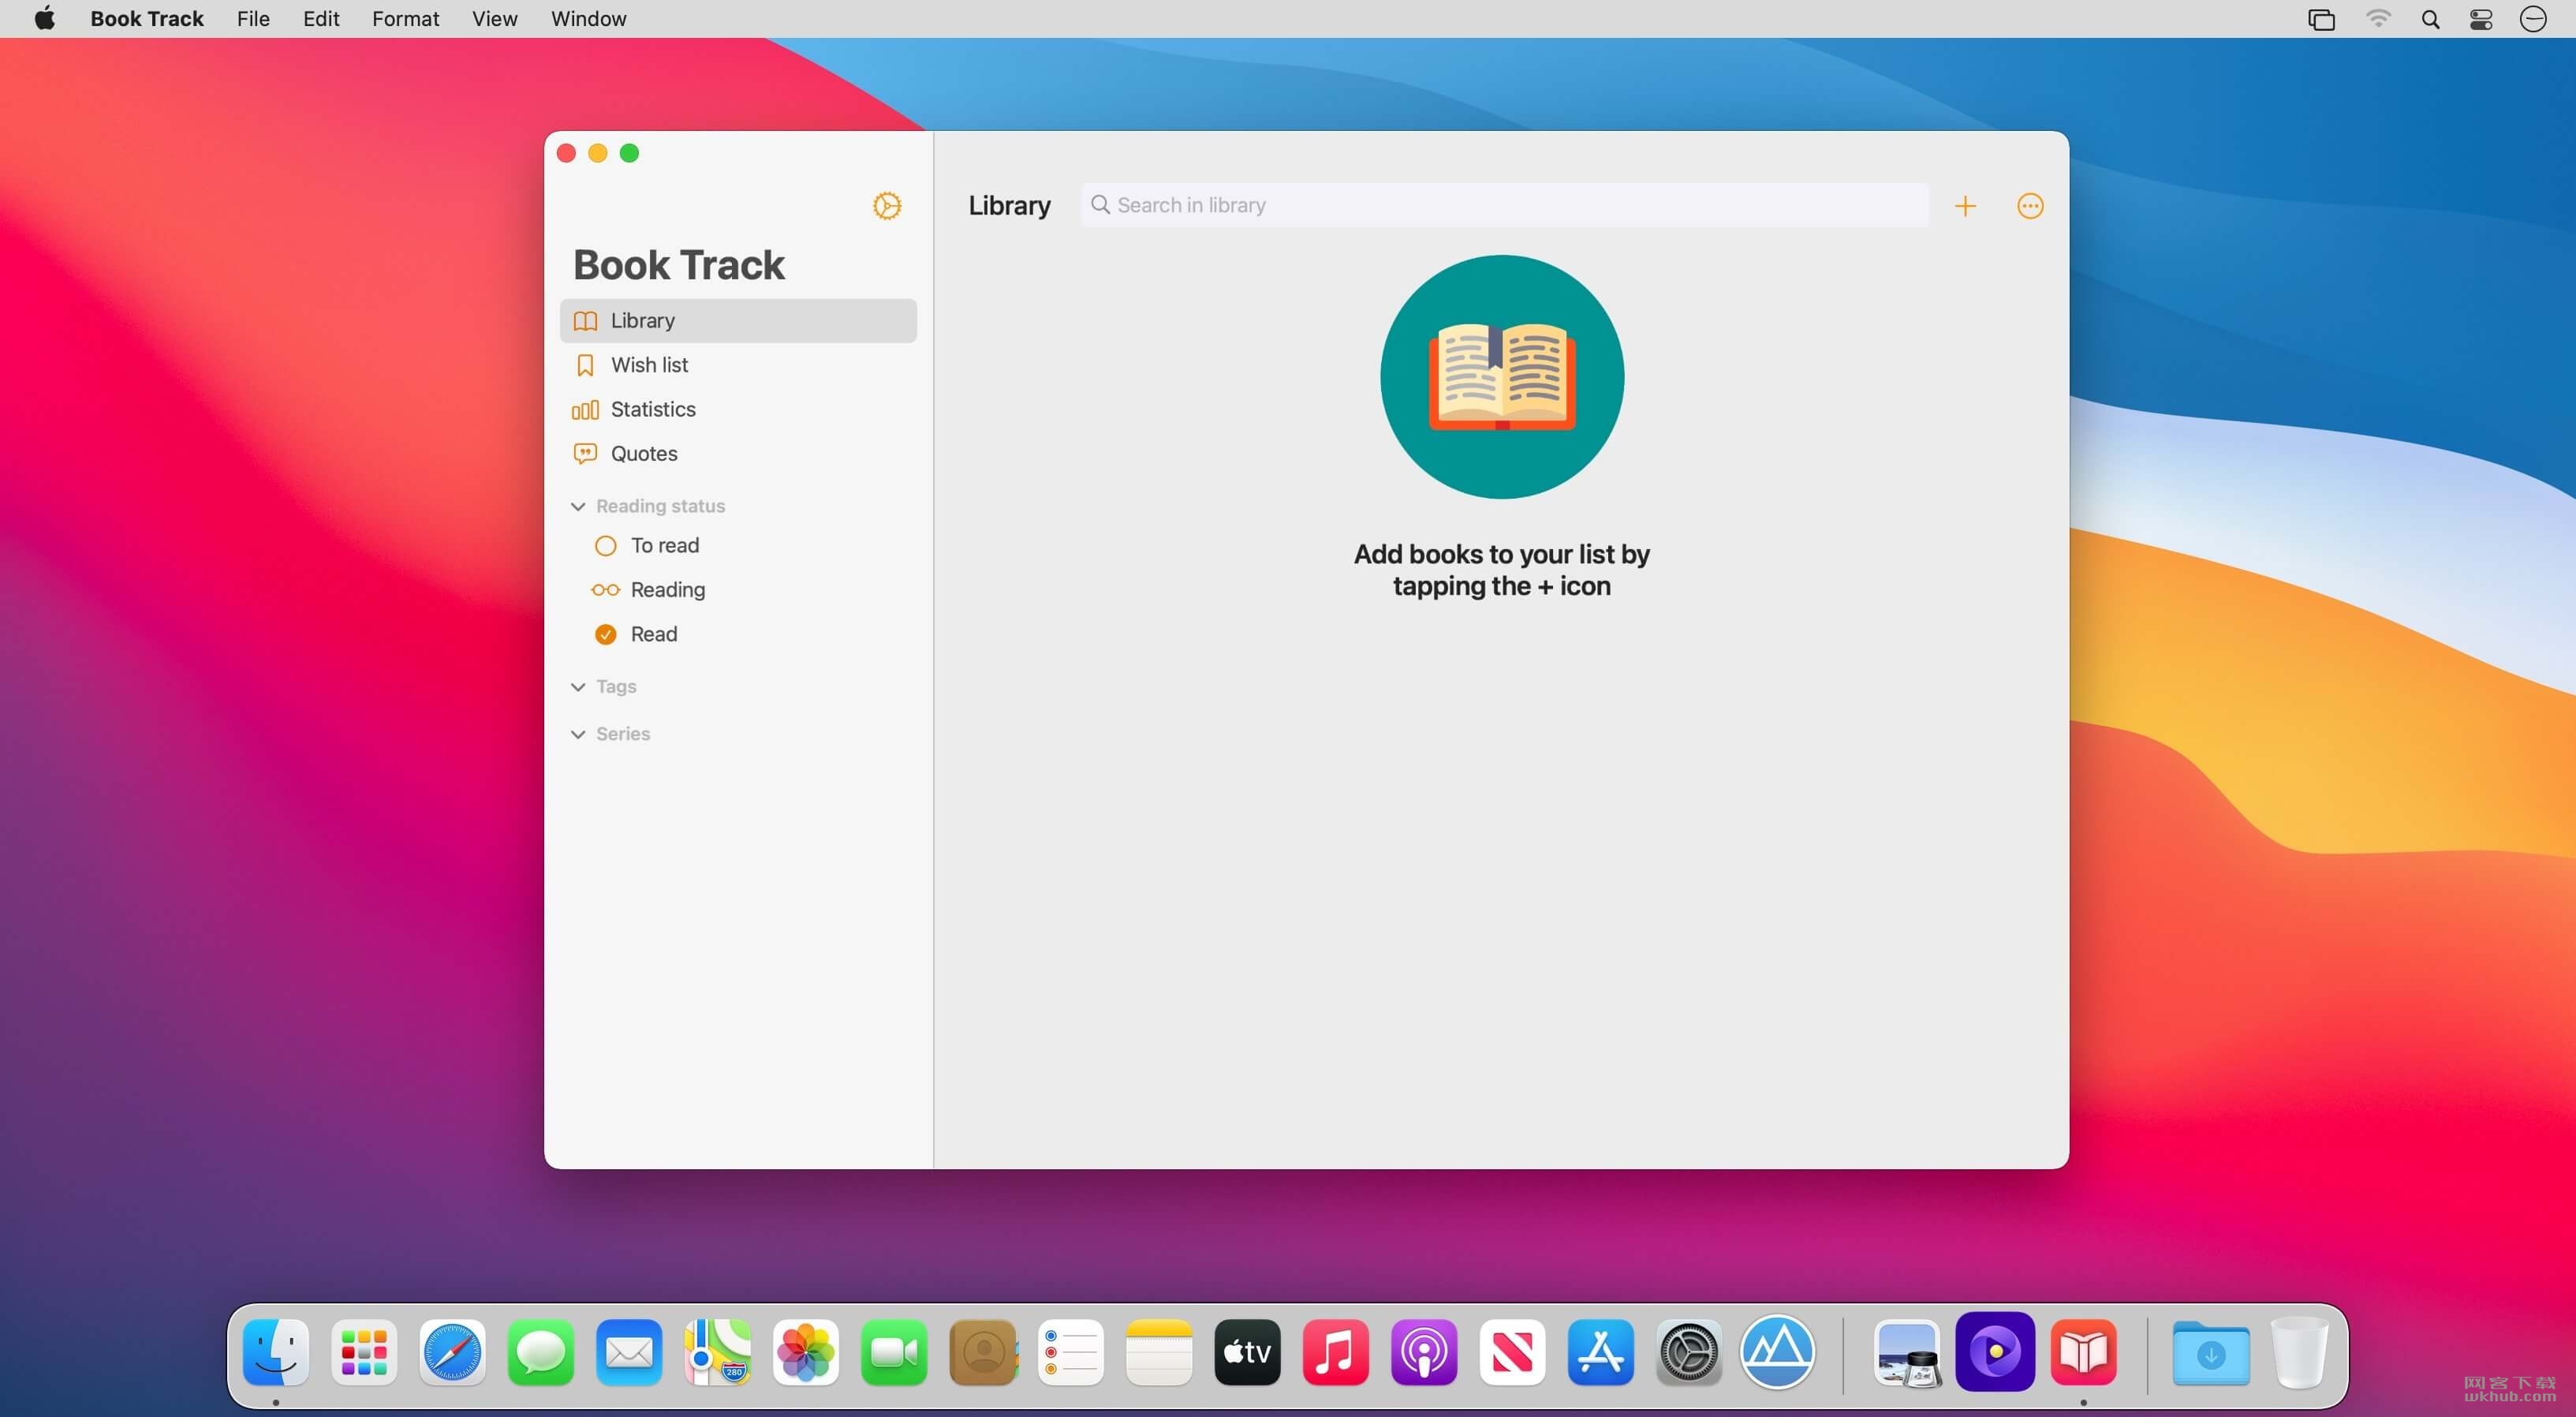Screen dimensions: 2576x1417
Task: Launch Safari from the Dock
Action: coord(452,1352)
